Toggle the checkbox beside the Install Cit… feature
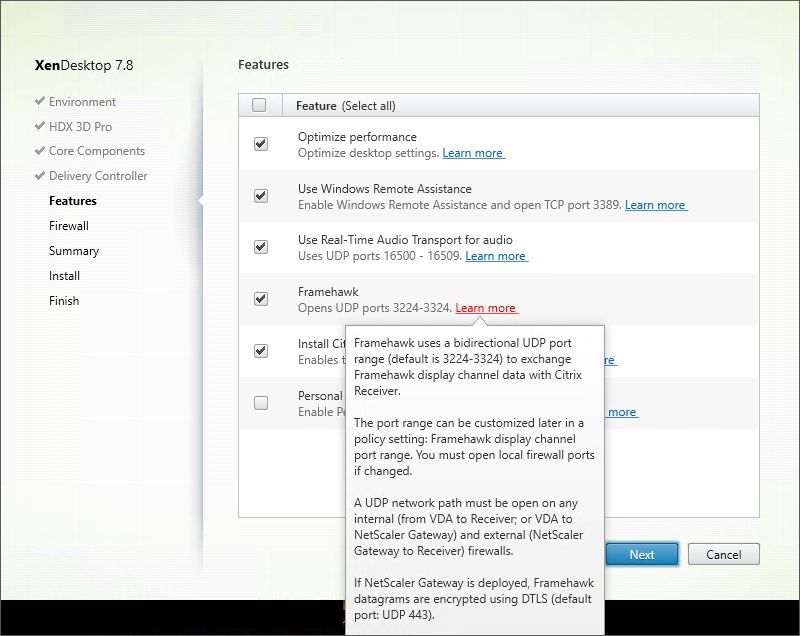The width and height of the screenshot is (800, 636). click(261, 351)
